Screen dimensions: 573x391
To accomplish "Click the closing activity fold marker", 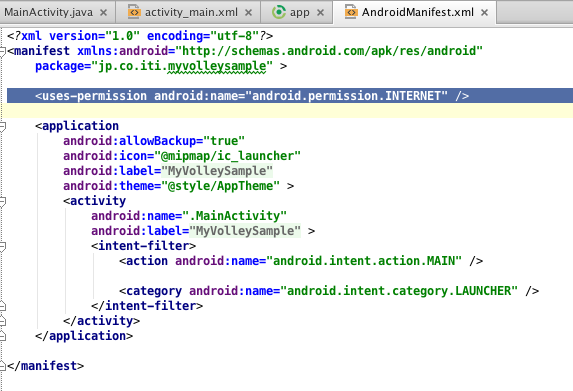I will 3,321.
